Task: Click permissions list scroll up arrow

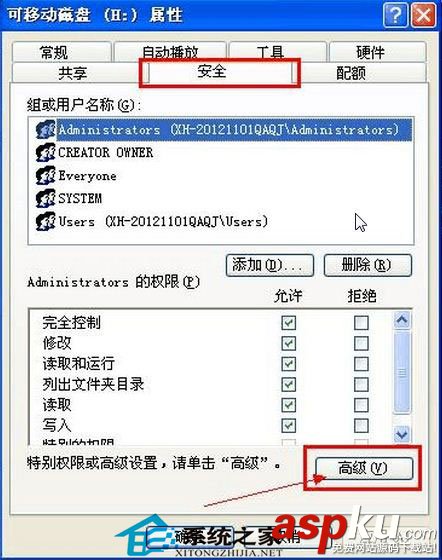Action: tap(402, 320)
